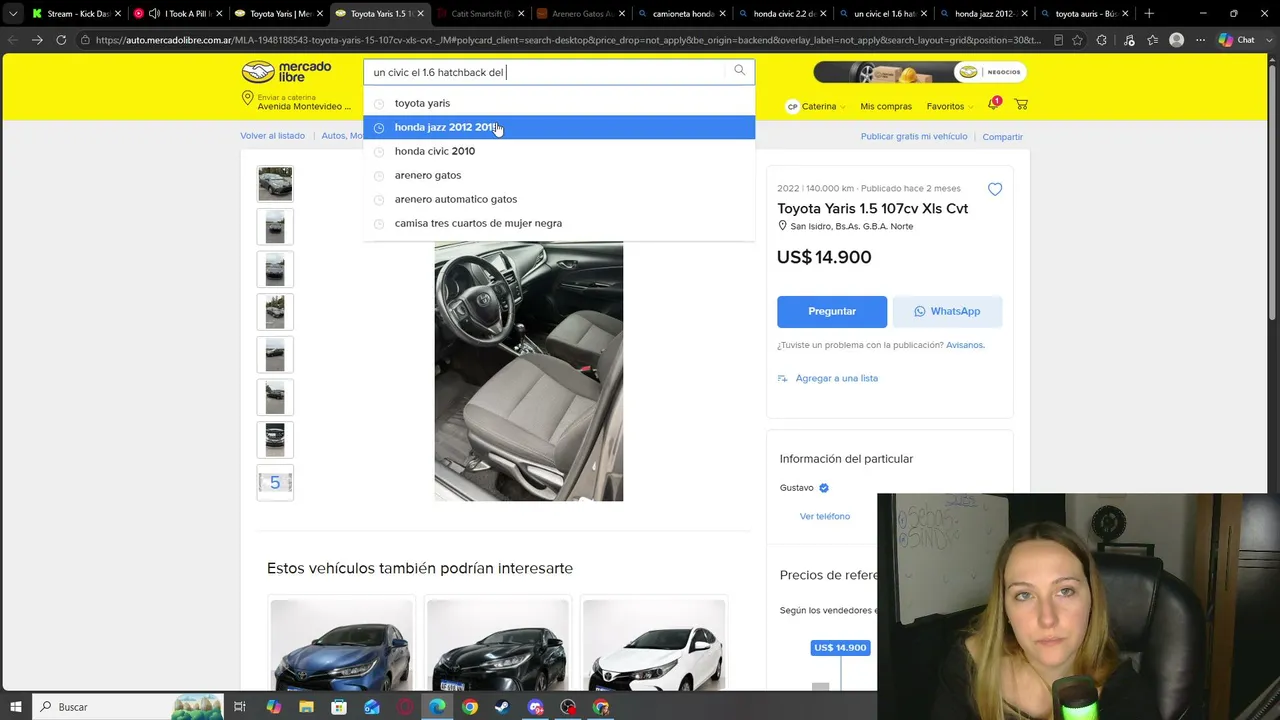The image size is (1280, 720).
Task: Open Opera browser from the taskbar
Action: [405, 707]
